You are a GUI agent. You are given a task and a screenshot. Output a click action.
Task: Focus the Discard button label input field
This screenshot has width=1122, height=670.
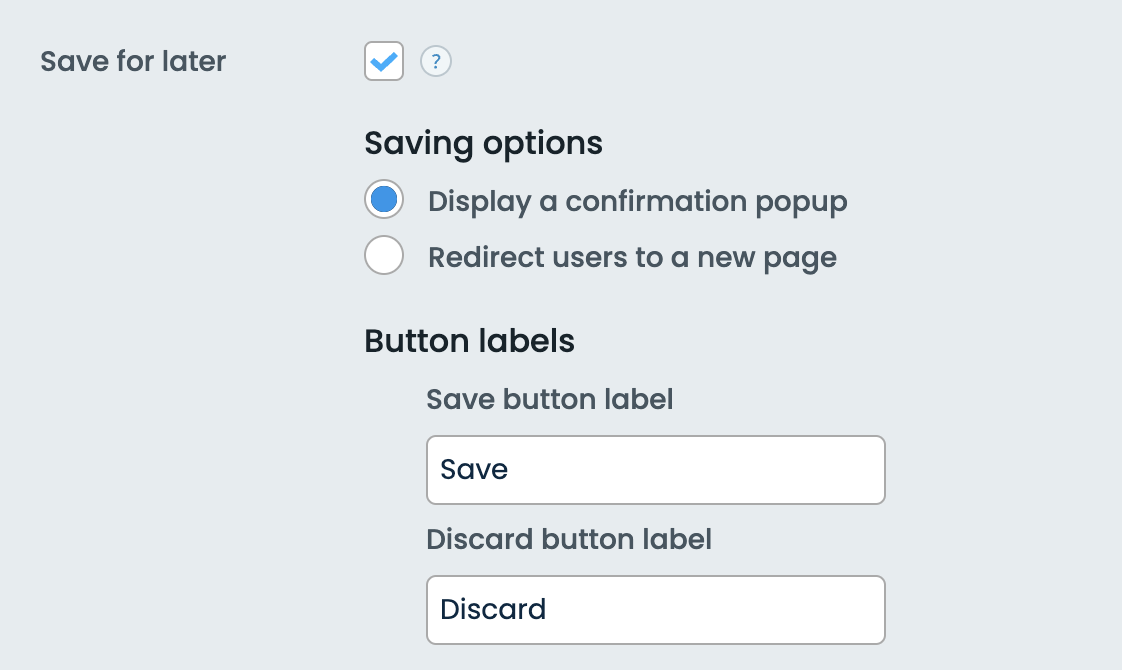click(655, 610)
